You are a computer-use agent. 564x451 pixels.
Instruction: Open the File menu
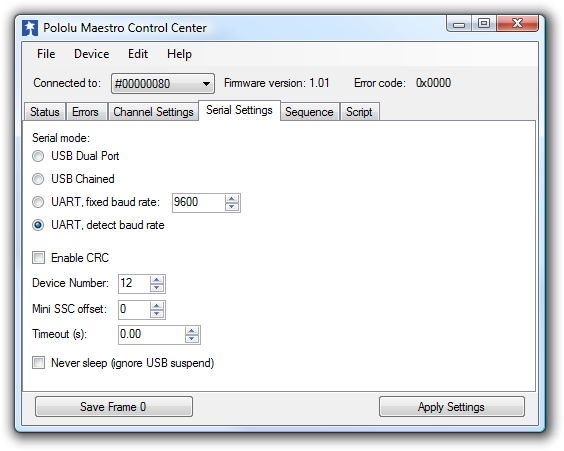(46, 54)
